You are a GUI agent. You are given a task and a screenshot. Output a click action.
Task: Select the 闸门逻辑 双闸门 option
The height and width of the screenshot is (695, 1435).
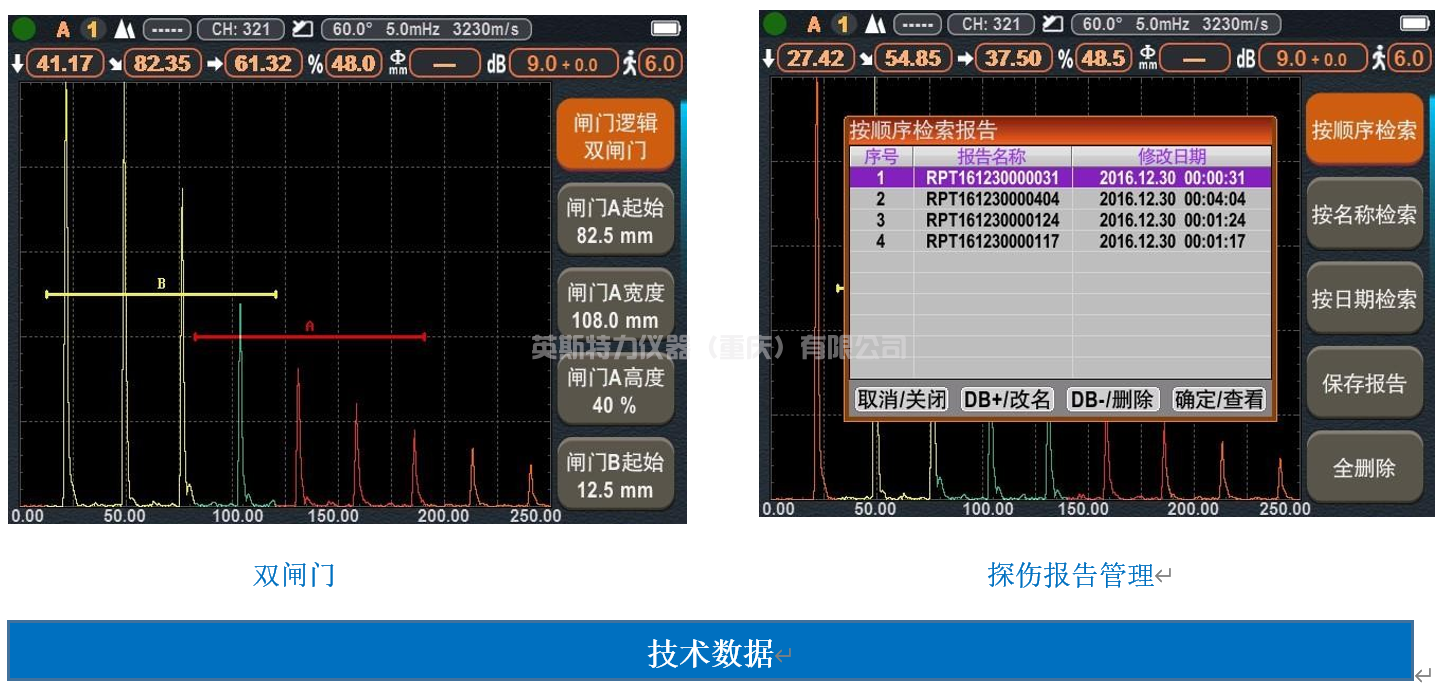[x=615, y=137]
